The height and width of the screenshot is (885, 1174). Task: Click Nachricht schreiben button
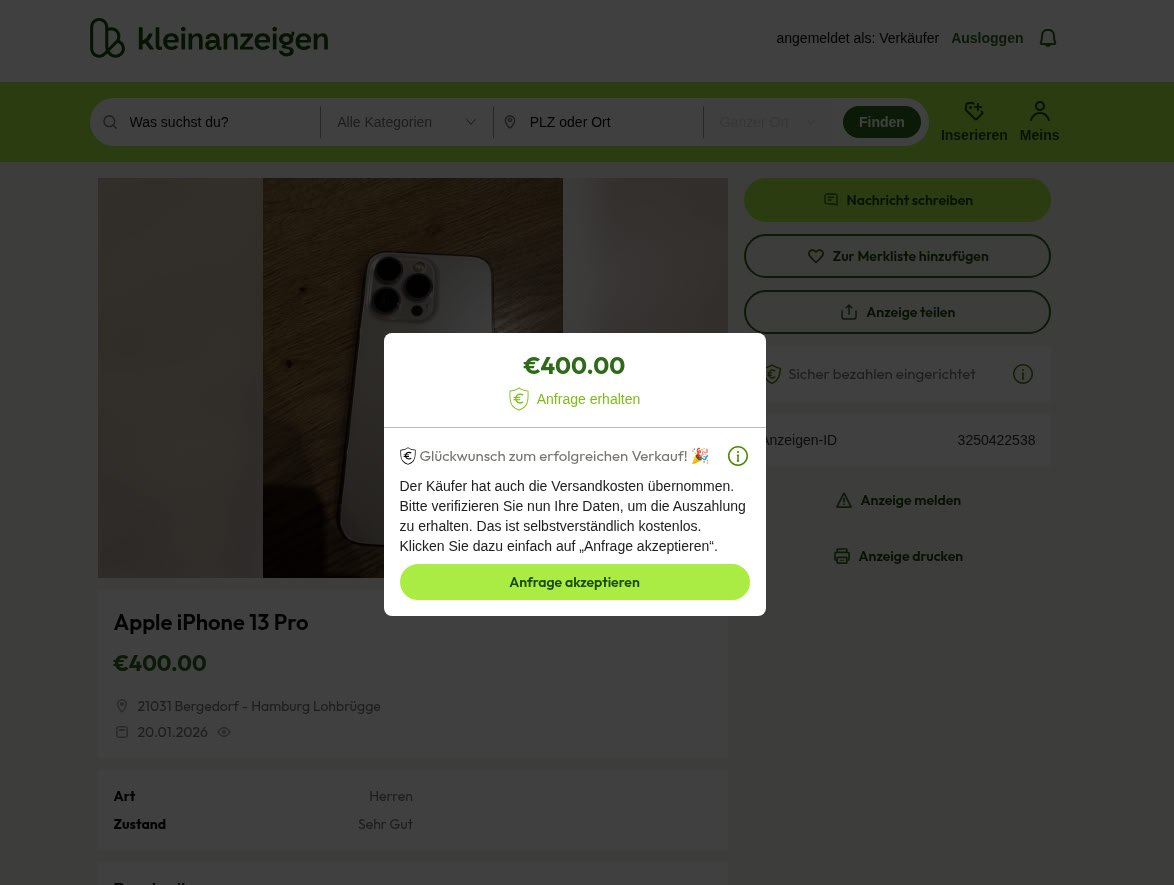[897, 200]
